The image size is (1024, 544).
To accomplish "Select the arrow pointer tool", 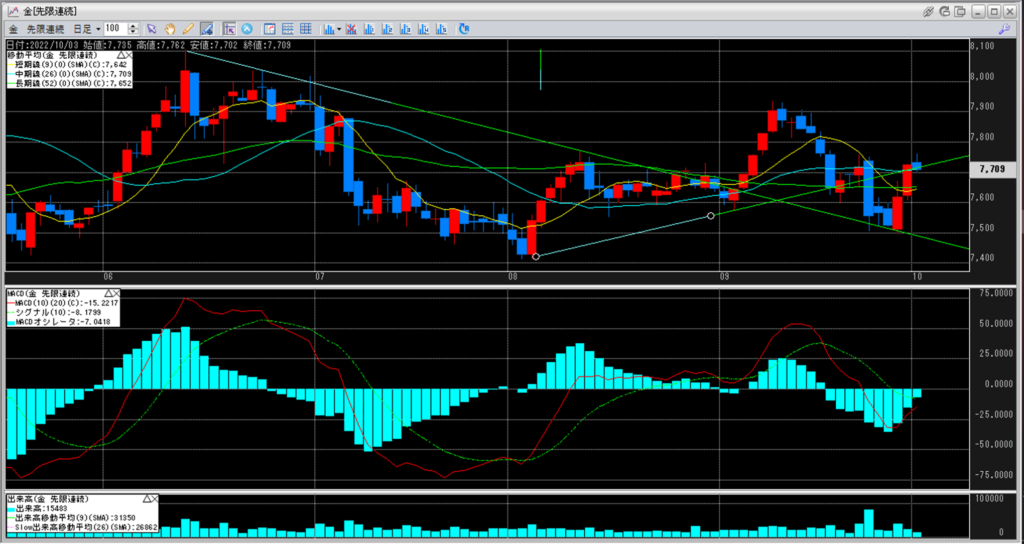I will pyautogui.click(x=152, y=29).
